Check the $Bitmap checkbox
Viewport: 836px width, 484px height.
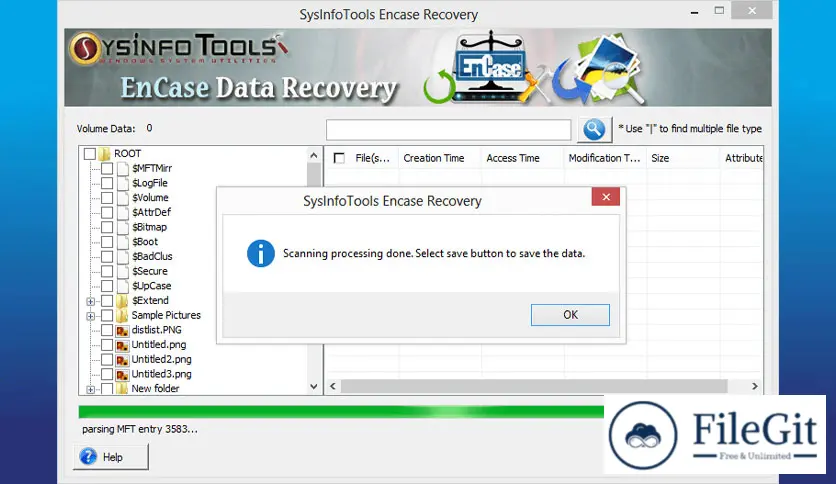(x=107, y=227)
